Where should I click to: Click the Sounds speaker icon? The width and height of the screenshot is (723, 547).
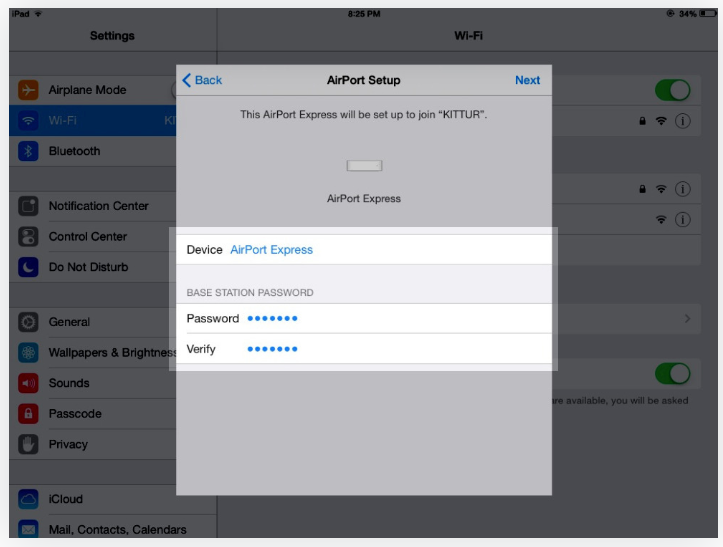(x=28, y=383)
